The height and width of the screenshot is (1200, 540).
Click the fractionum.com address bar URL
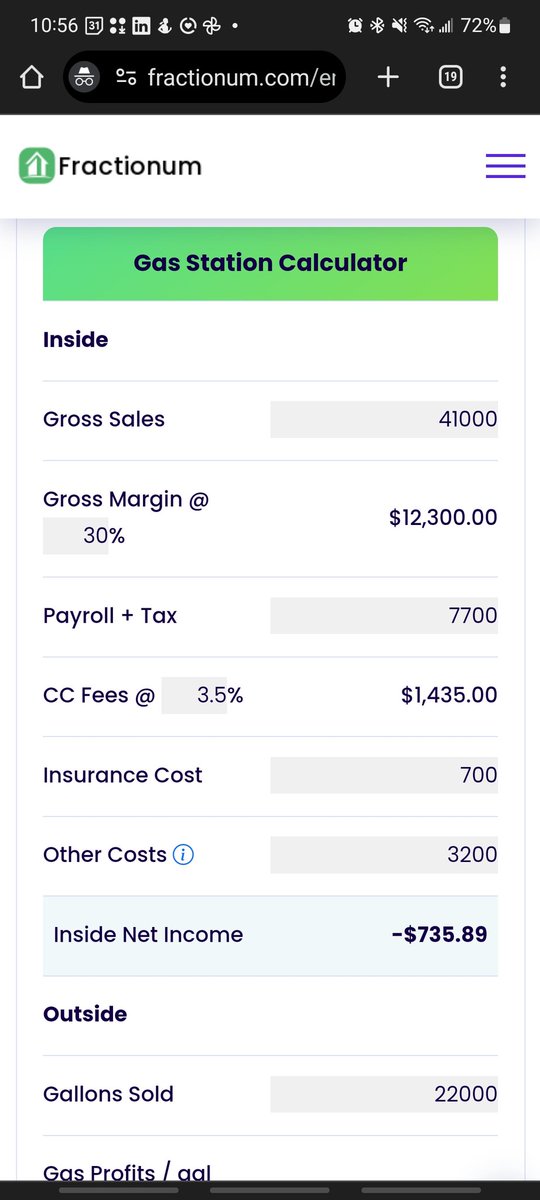(241, 77)
